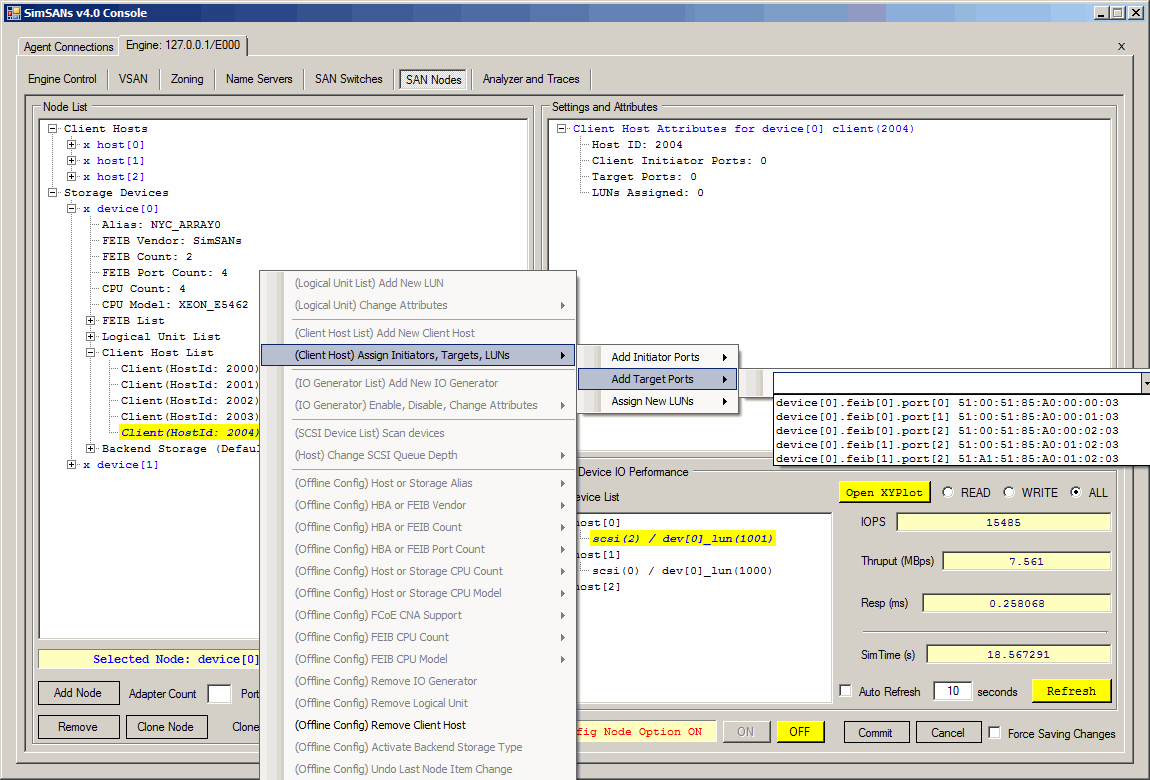Viewport: 1150px width, 780px height.
Task: Expand device[1] storage device node
Action: [x=72, y=465]
